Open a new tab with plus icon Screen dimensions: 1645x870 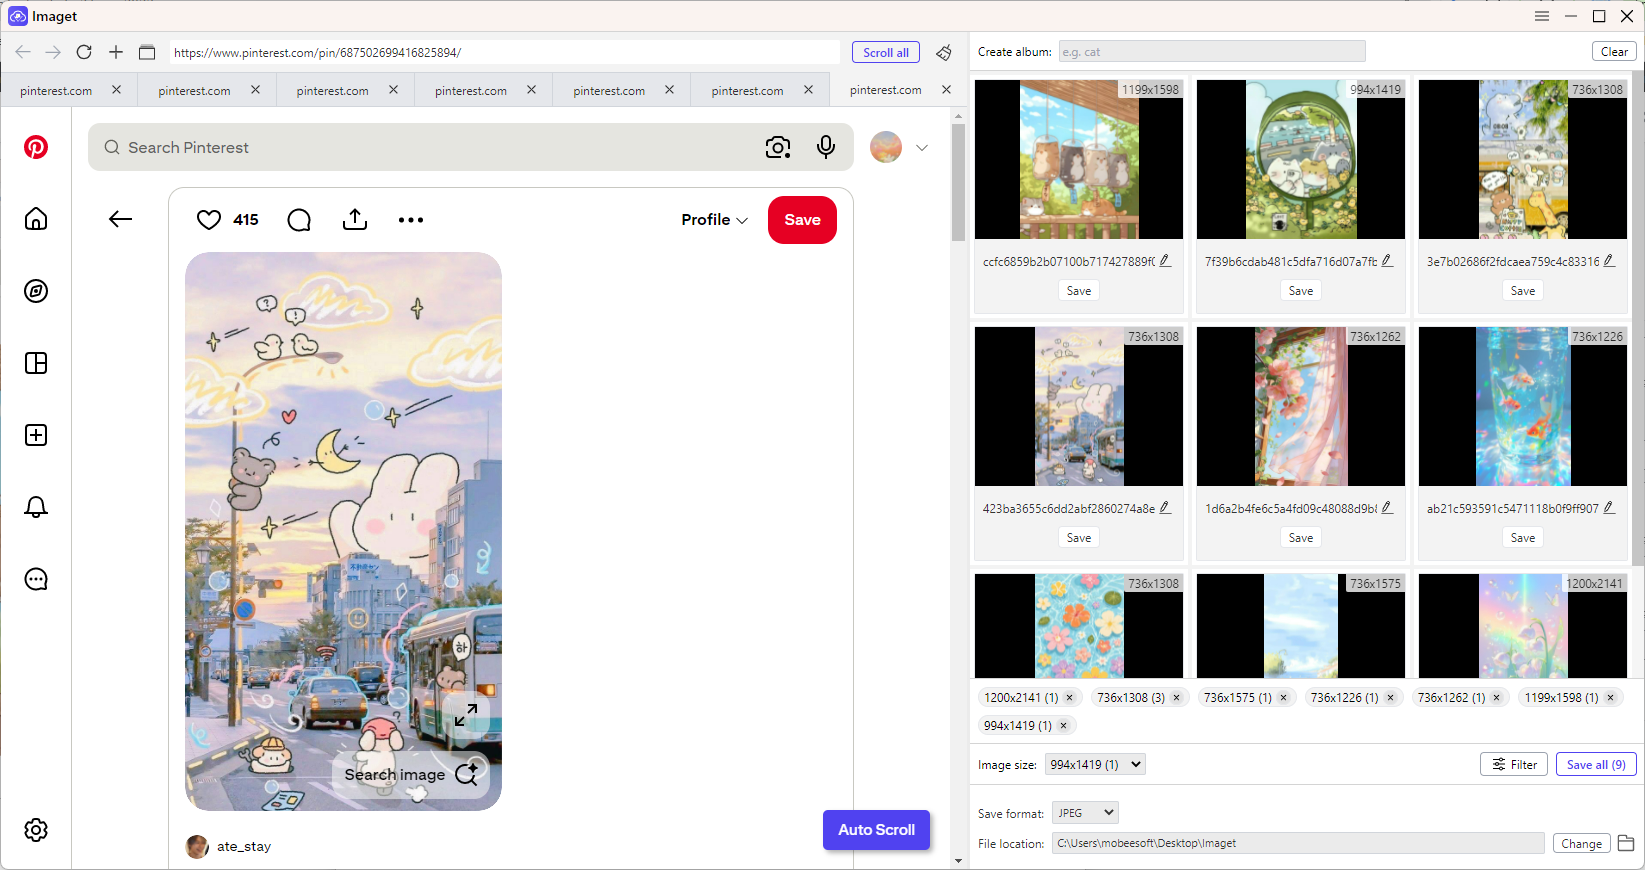tap(116, 52)
